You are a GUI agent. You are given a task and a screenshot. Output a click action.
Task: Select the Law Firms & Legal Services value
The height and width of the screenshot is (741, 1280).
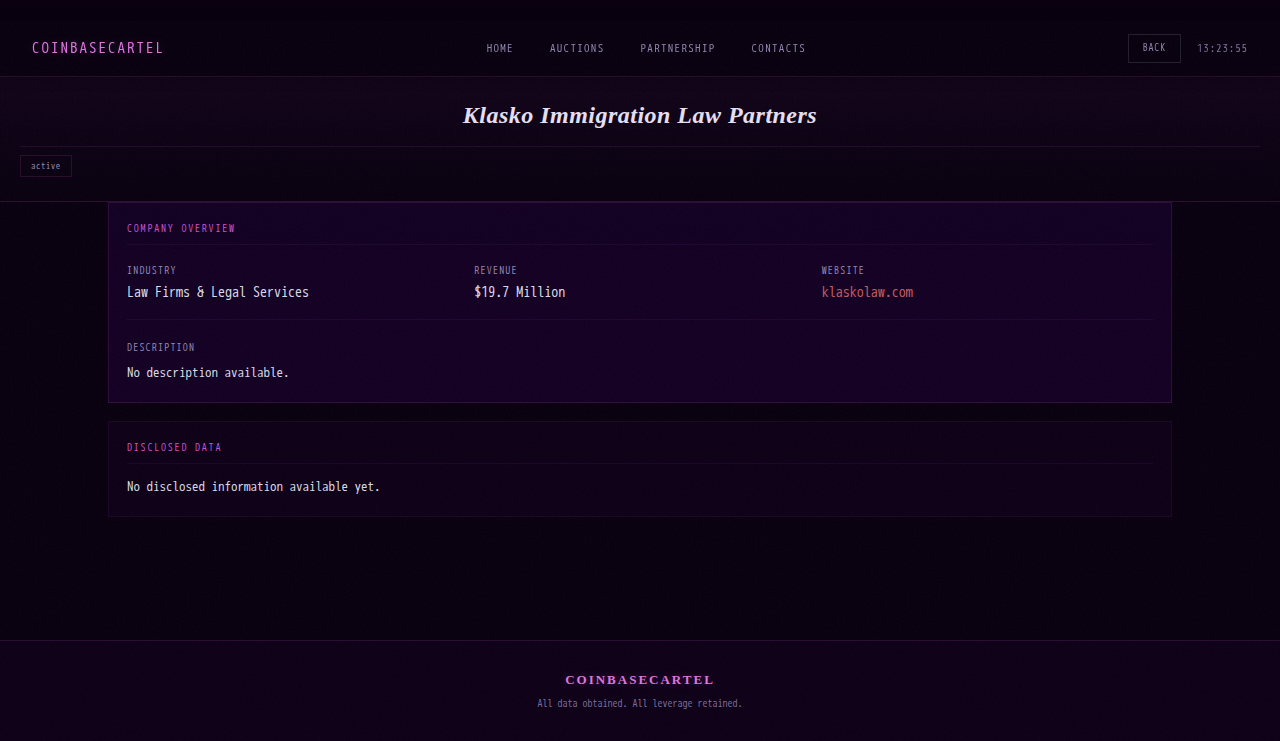tap(218, 292)
